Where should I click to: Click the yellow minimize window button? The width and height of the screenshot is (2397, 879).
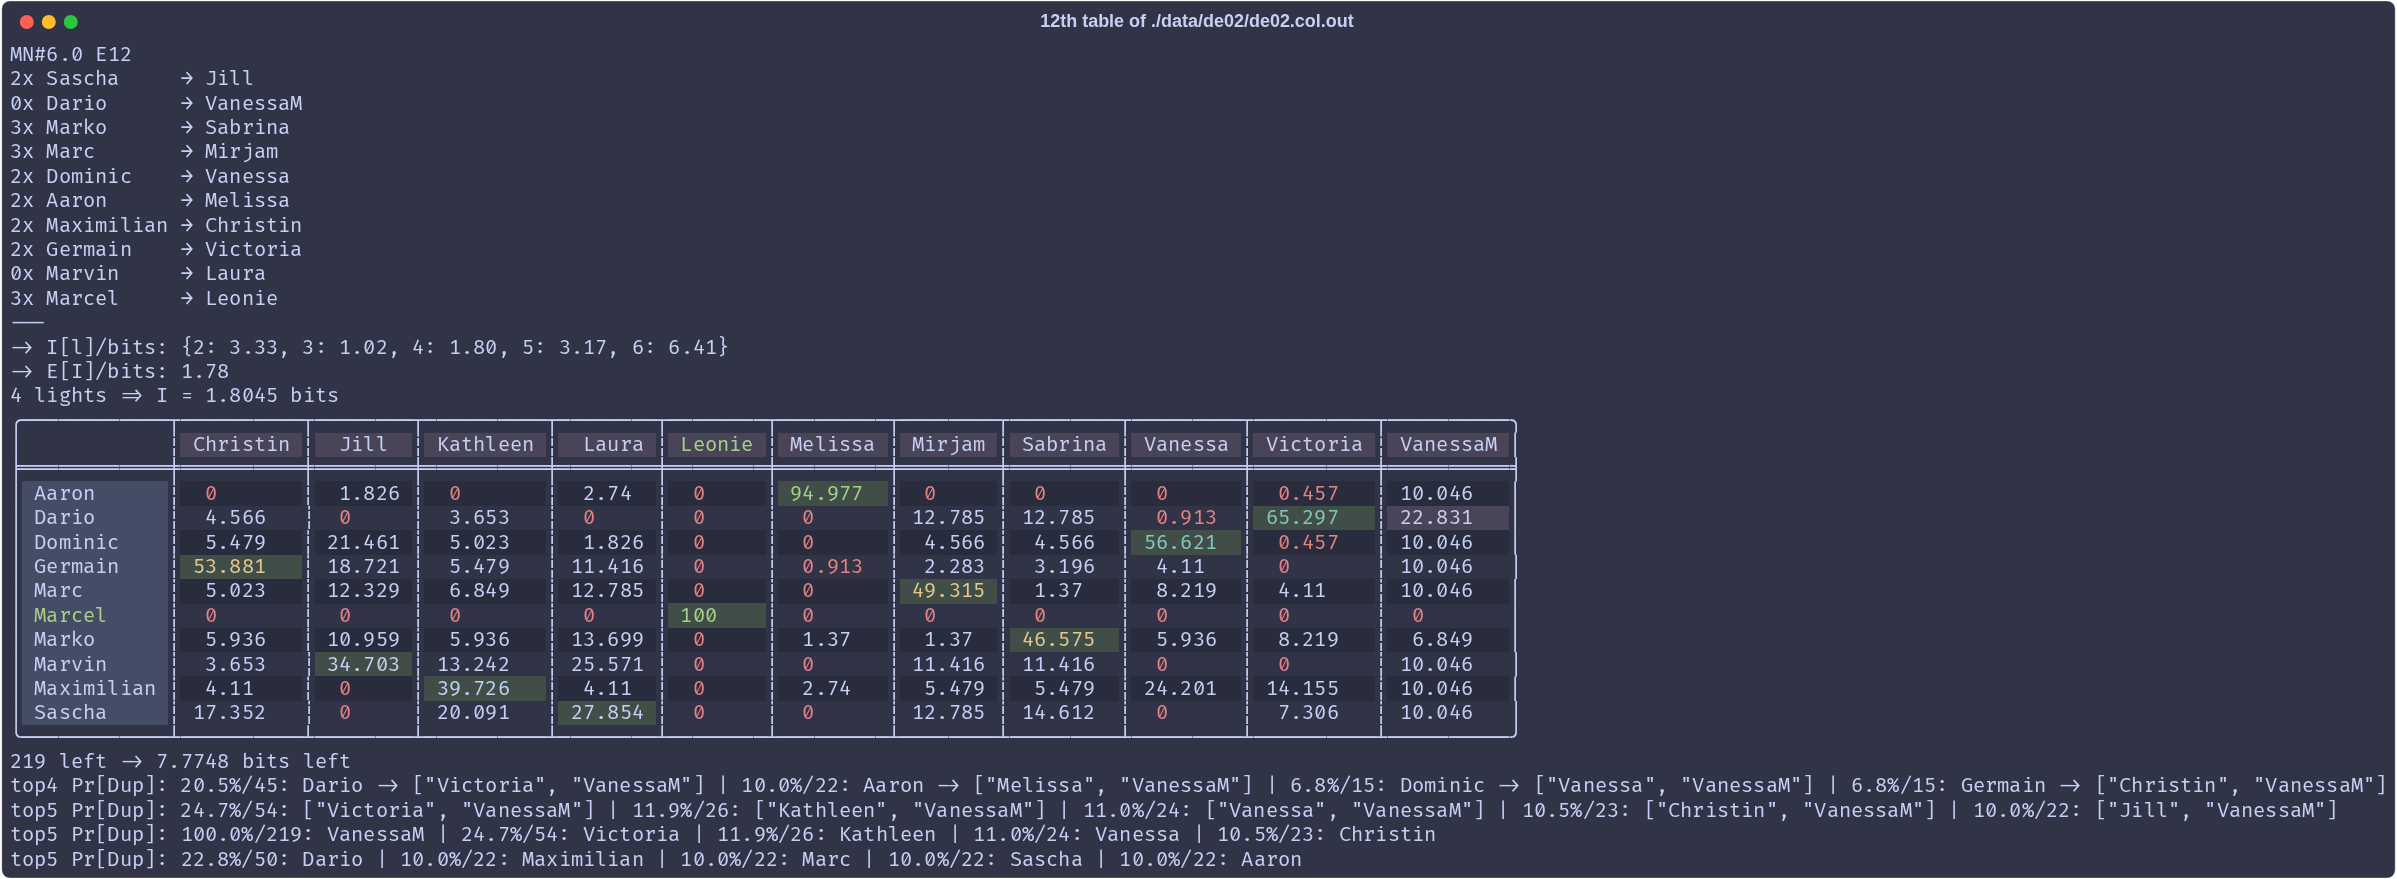(49, 22)
